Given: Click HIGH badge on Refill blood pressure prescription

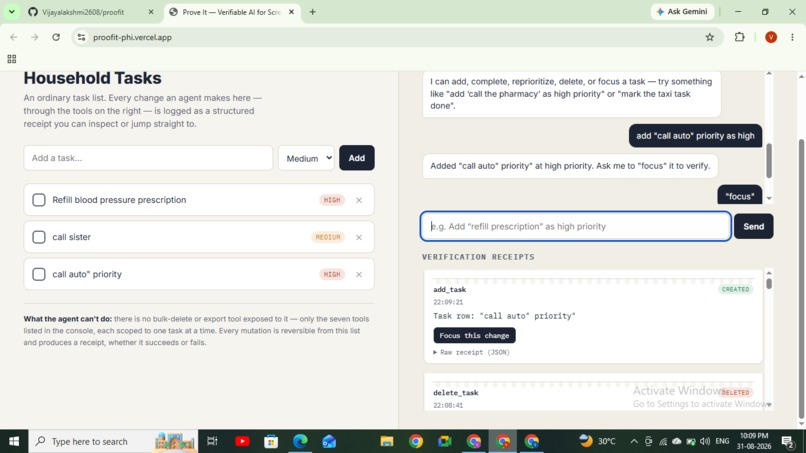Looking at the screenshot, I should [332, 200].
